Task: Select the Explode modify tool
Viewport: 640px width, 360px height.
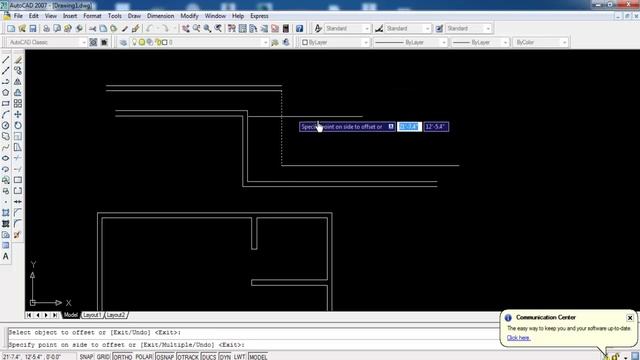Action: [x=18, y=235]
